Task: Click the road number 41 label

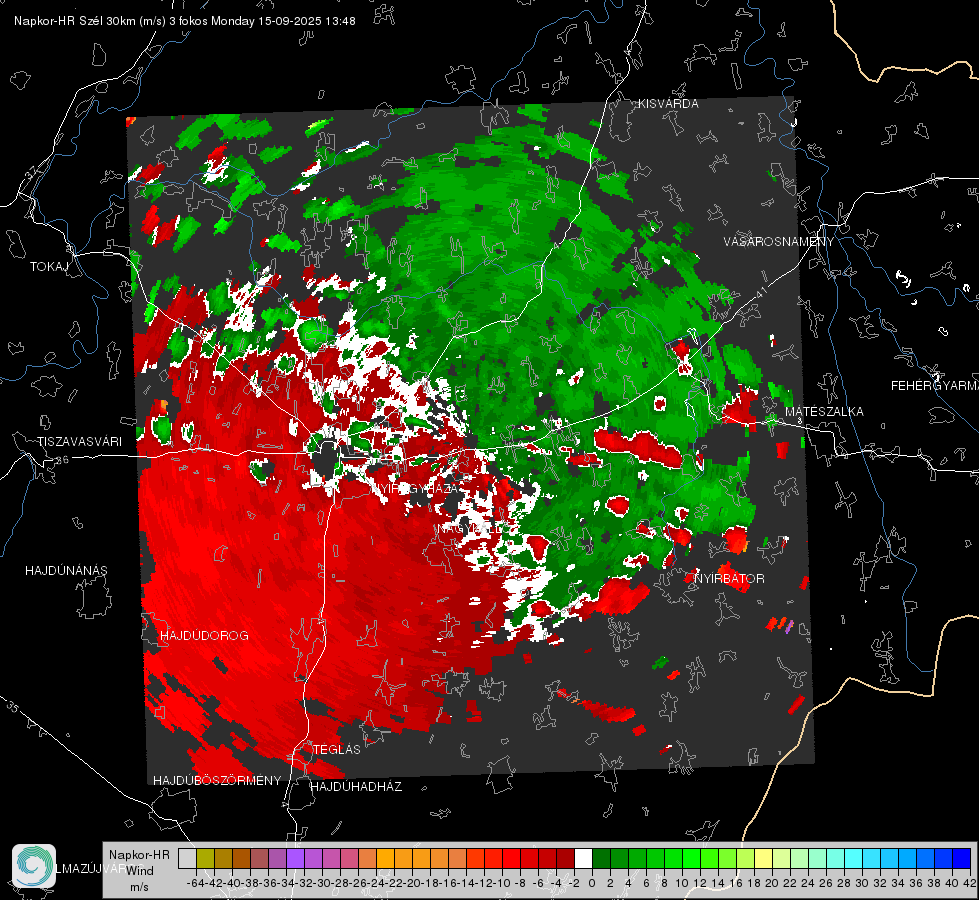Action: click(x=760, y=292)
